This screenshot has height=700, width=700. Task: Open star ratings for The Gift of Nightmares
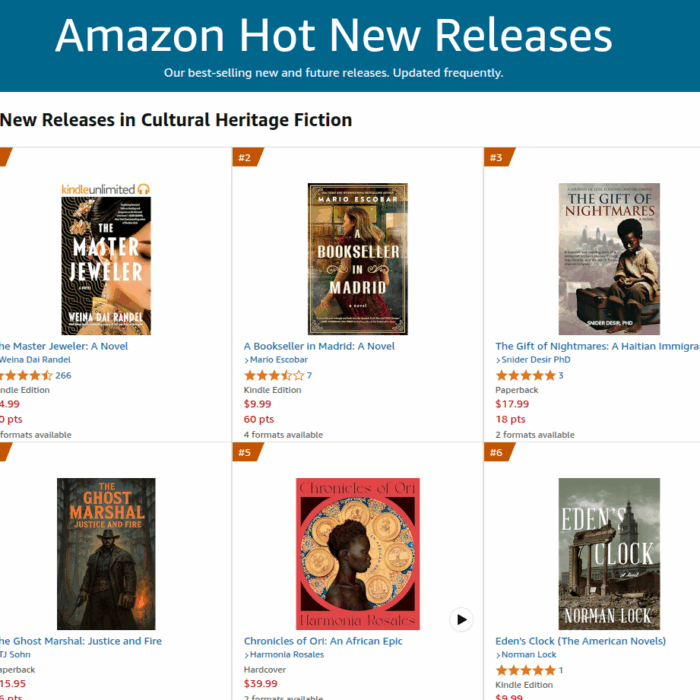click(525, 375)
